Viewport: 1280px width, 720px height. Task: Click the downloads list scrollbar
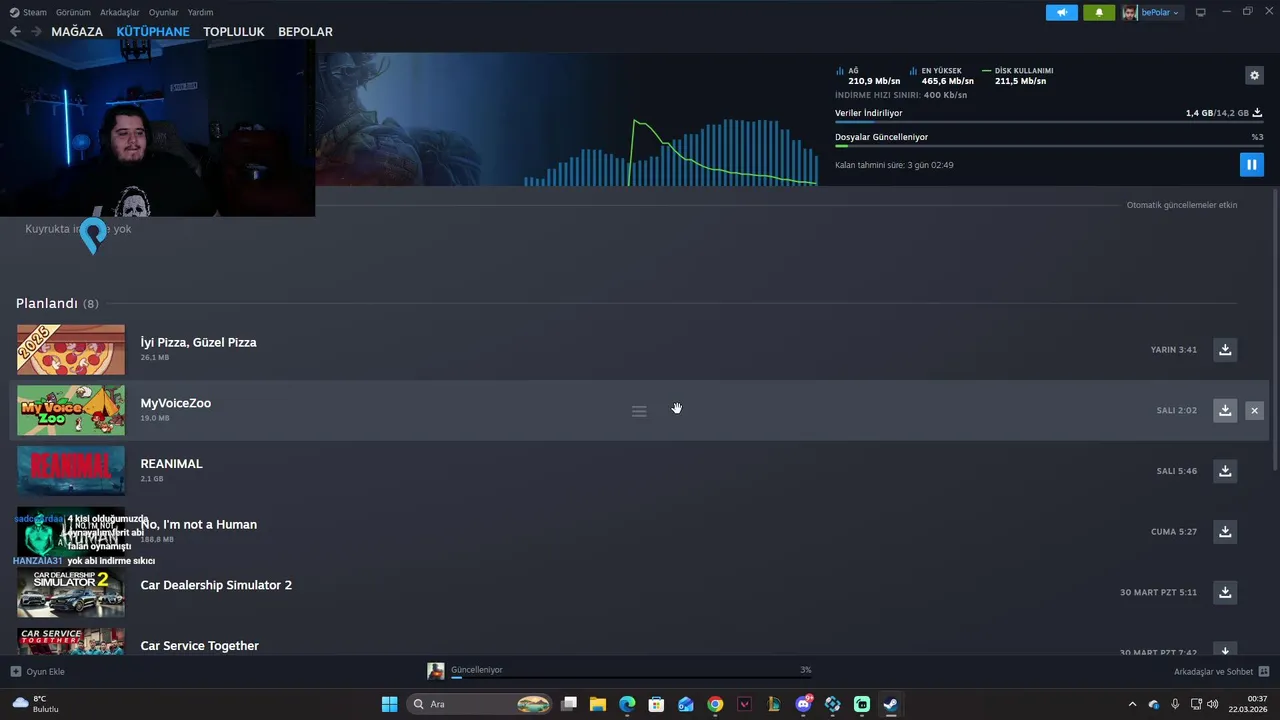tap(1275, 330)
